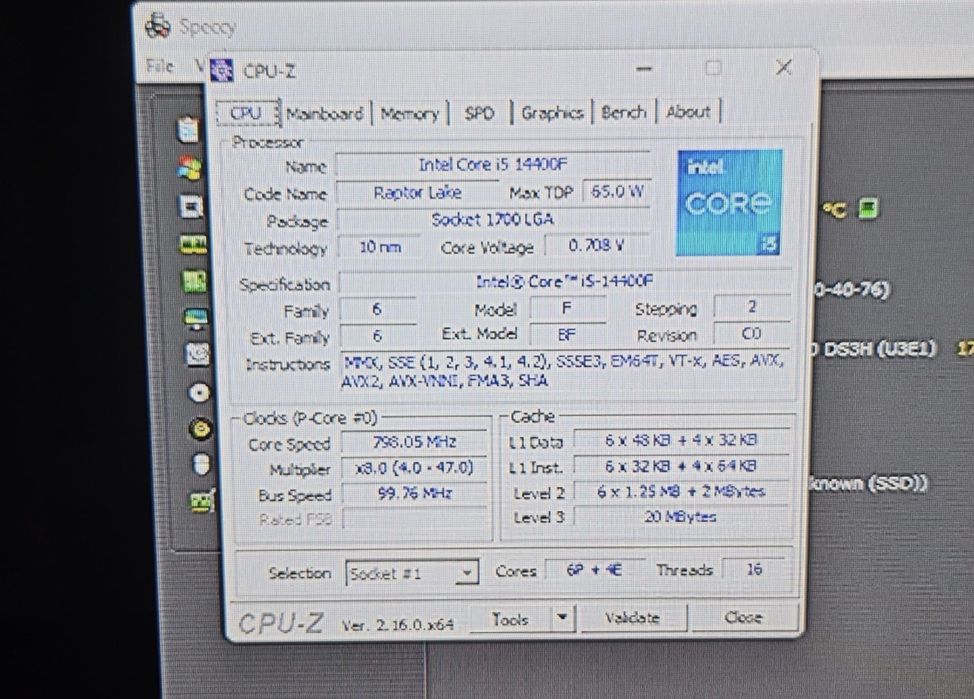Screen dimensions: 974x699
Task: Open the Memory tab in CPU-Z
Action: (x=409, y=114)
